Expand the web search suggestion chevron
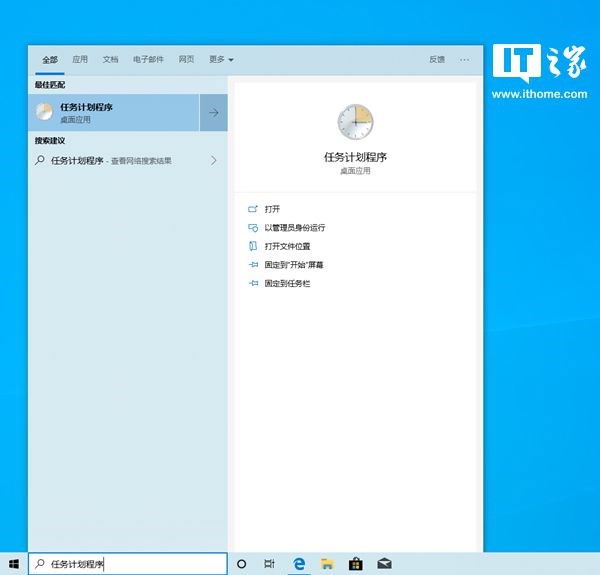Image resolution: width=600 pixels, height=575 pixels. 214,160
